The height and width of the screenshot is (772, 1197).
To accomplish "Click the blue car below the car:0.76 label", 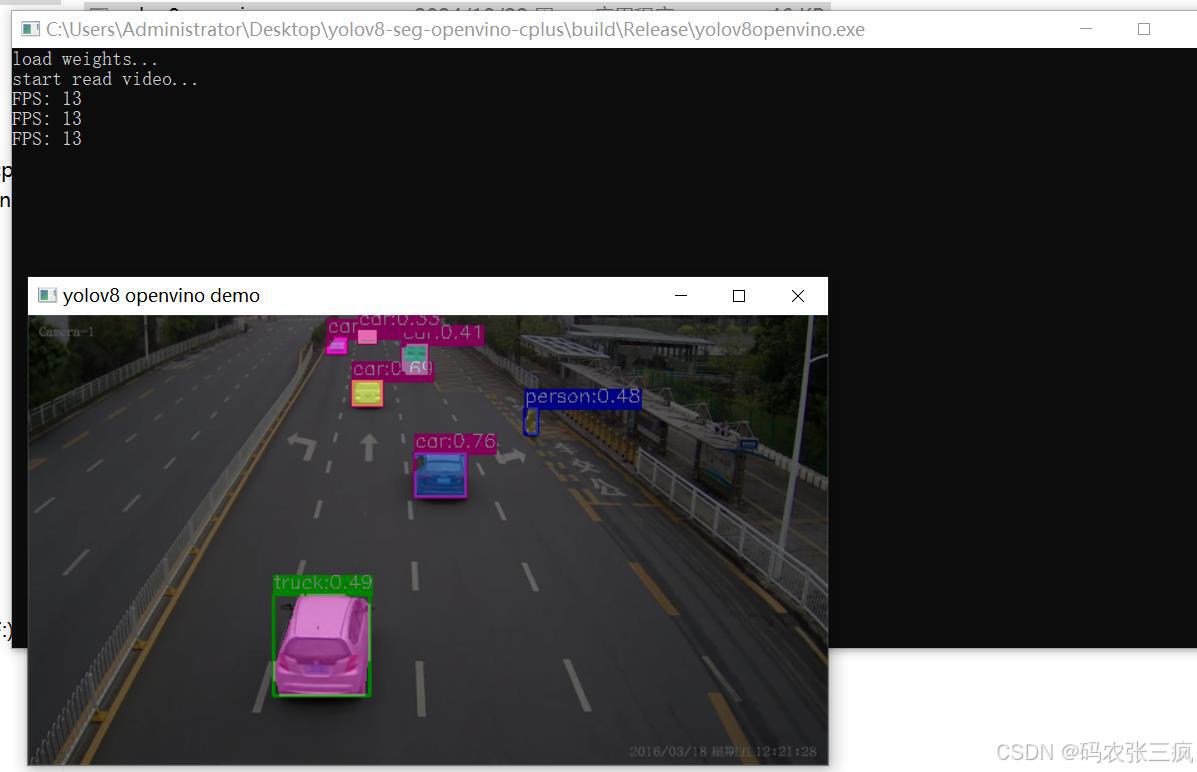I will [x=440, y=476].
